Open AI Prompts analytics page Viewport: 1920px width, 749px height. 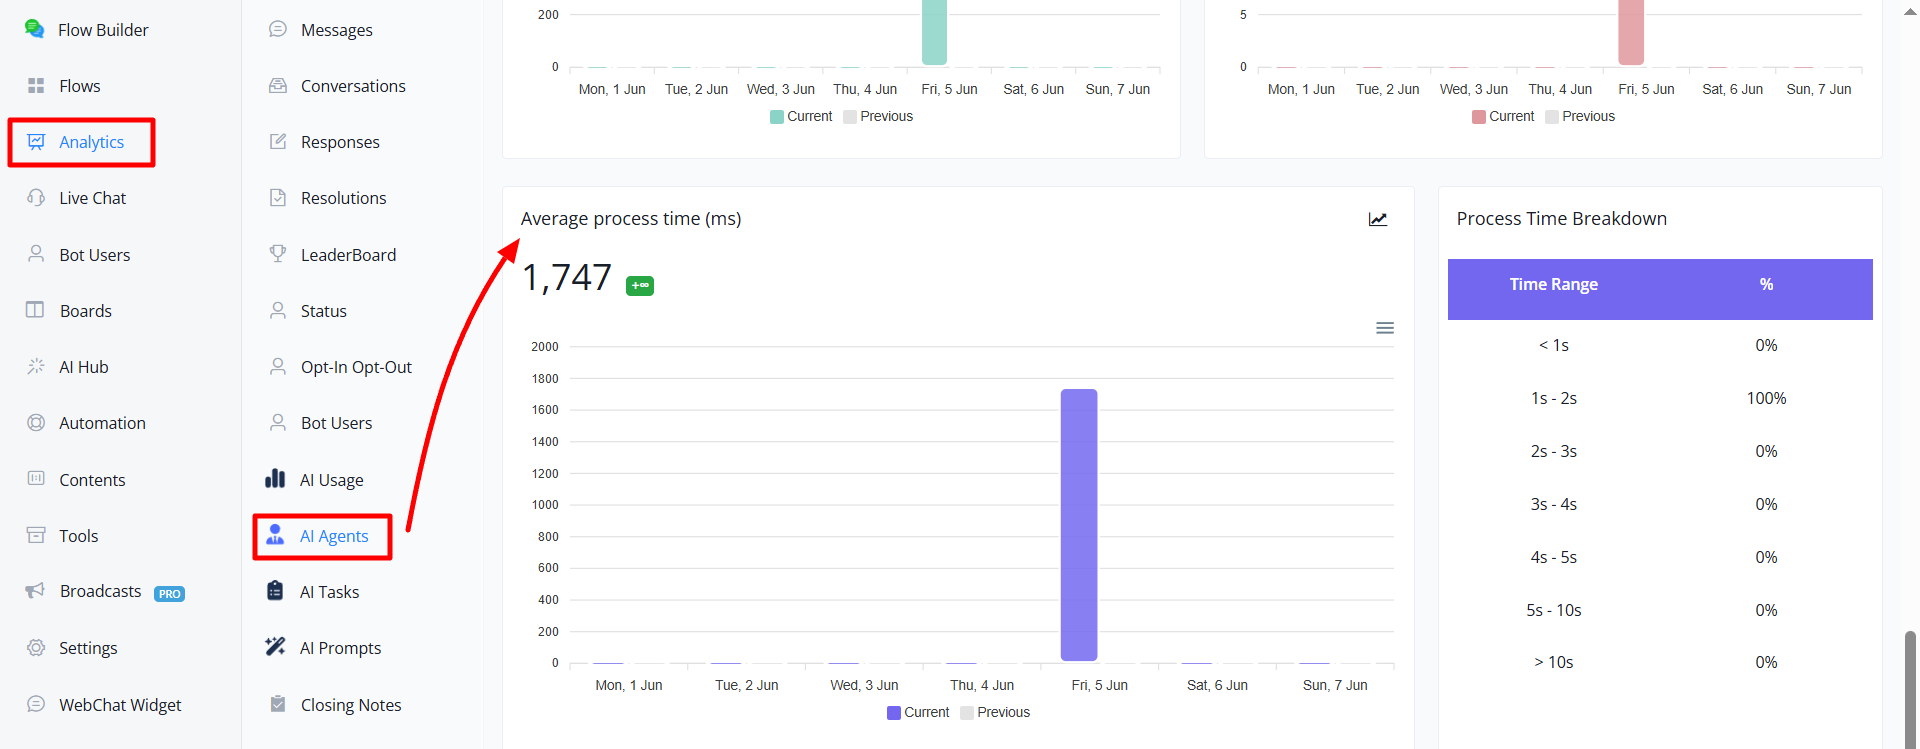coord(340,648)
